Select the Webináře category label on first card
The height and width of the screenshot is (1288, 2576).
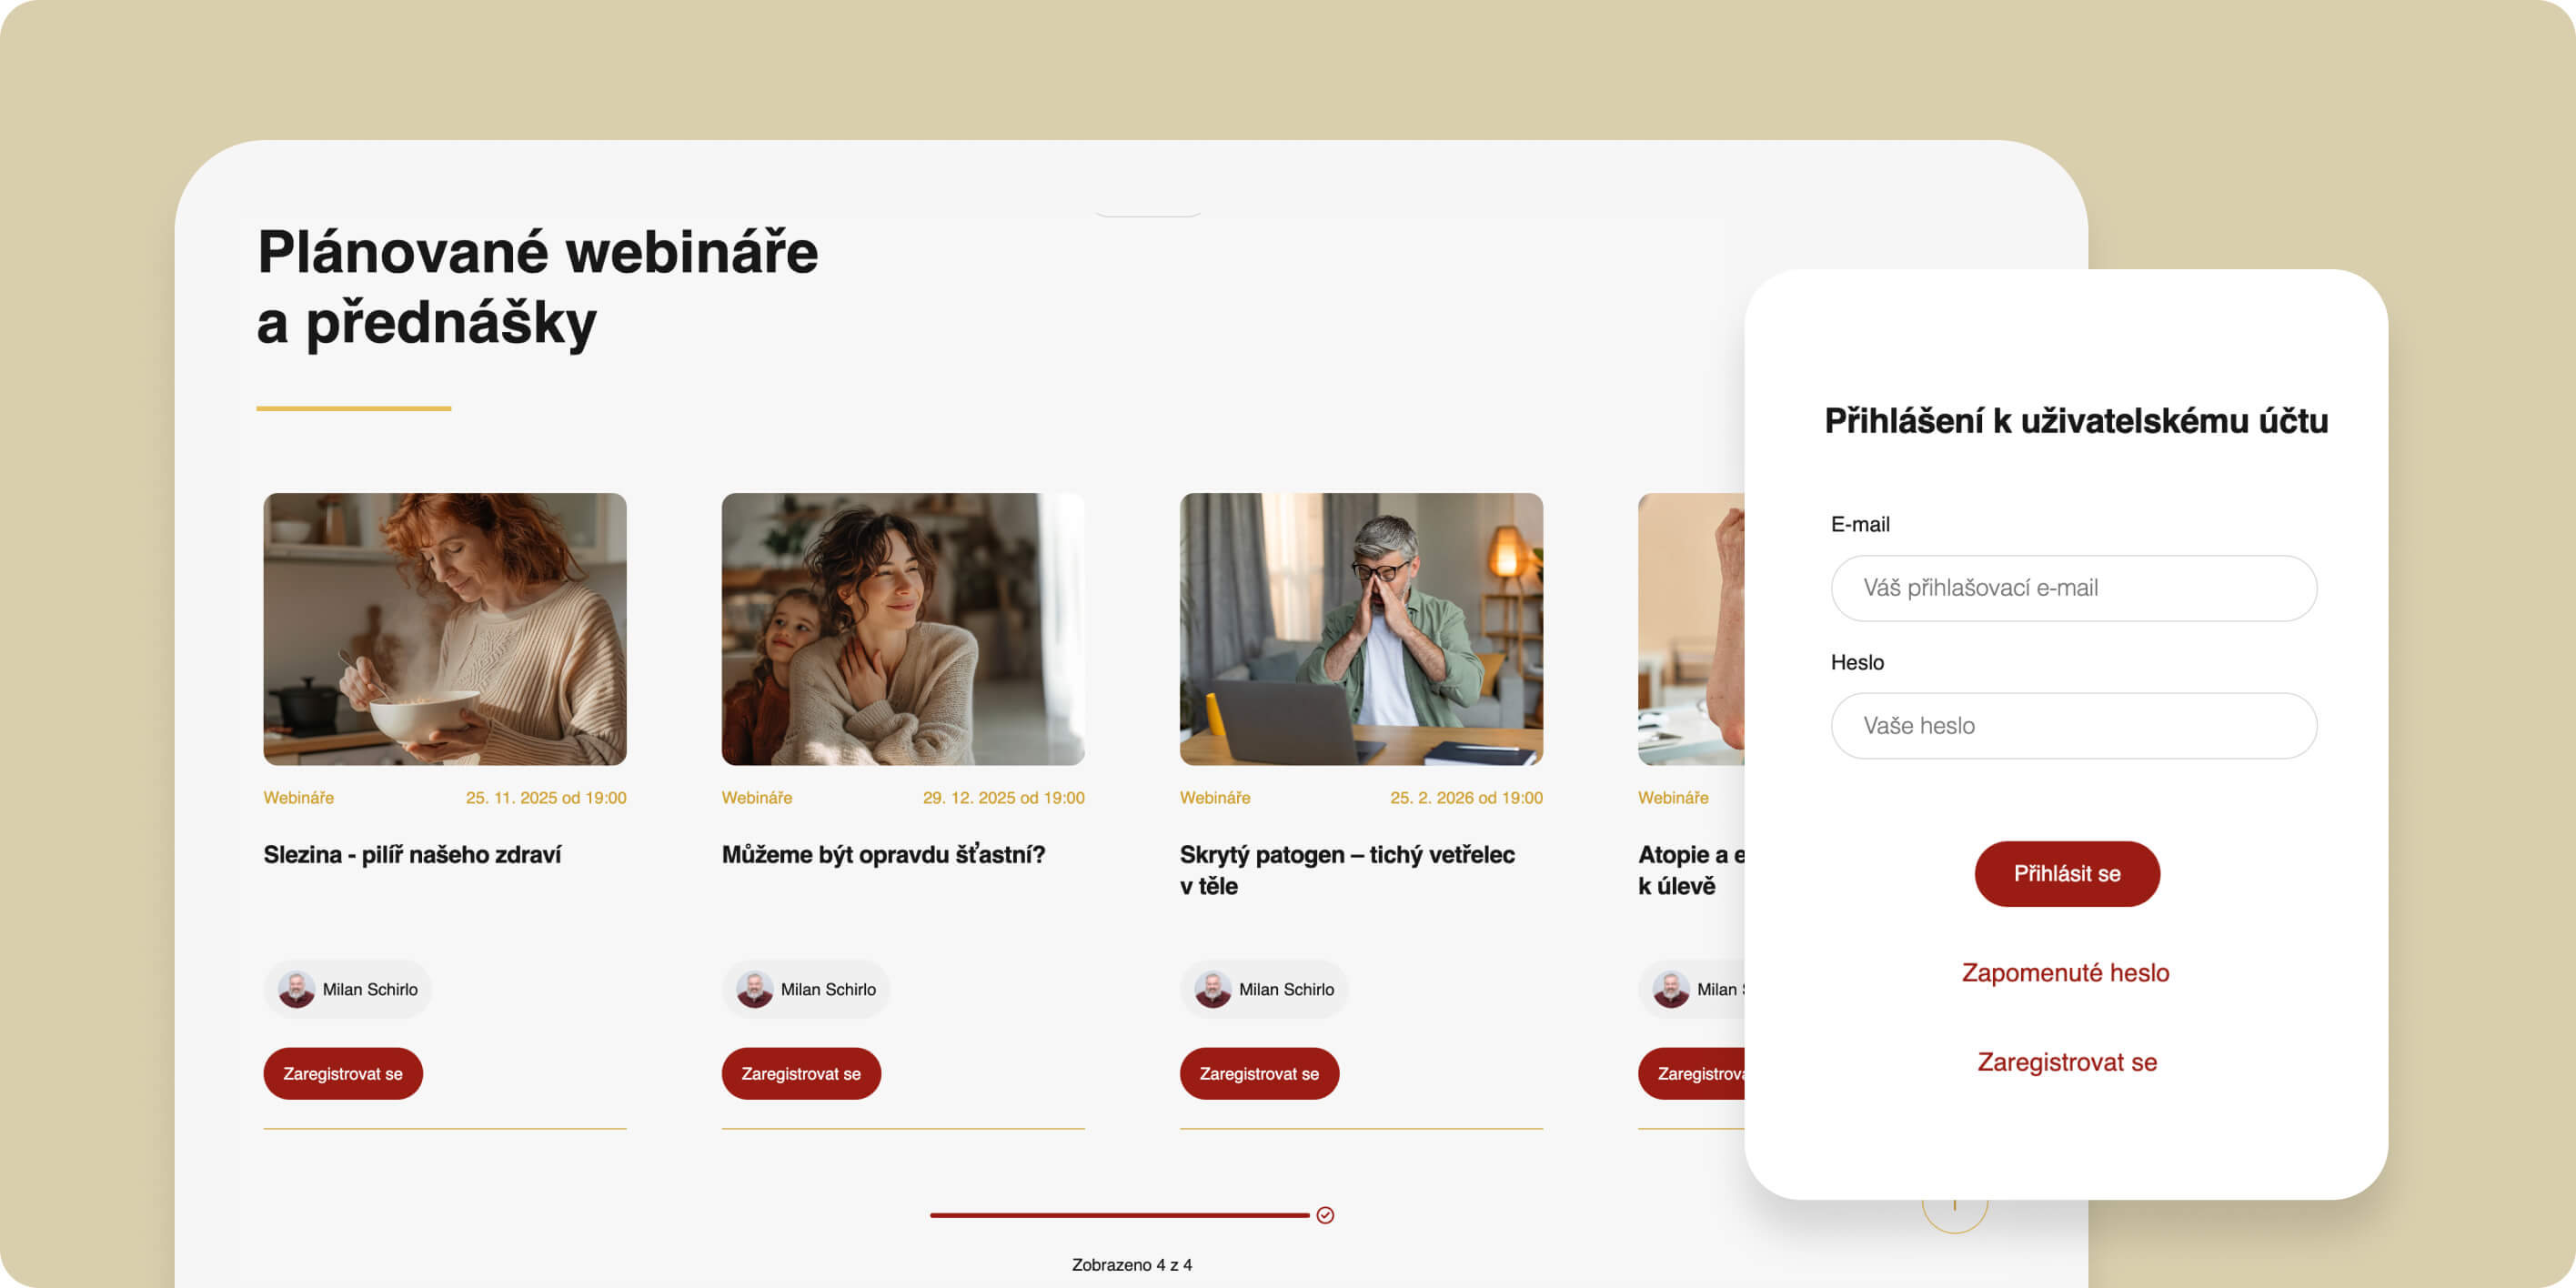pos(298,798)
